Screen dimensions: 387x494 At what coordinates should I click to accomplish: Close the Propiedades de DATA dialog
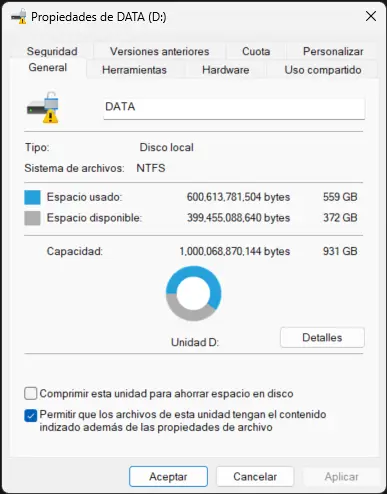(371, 16)
